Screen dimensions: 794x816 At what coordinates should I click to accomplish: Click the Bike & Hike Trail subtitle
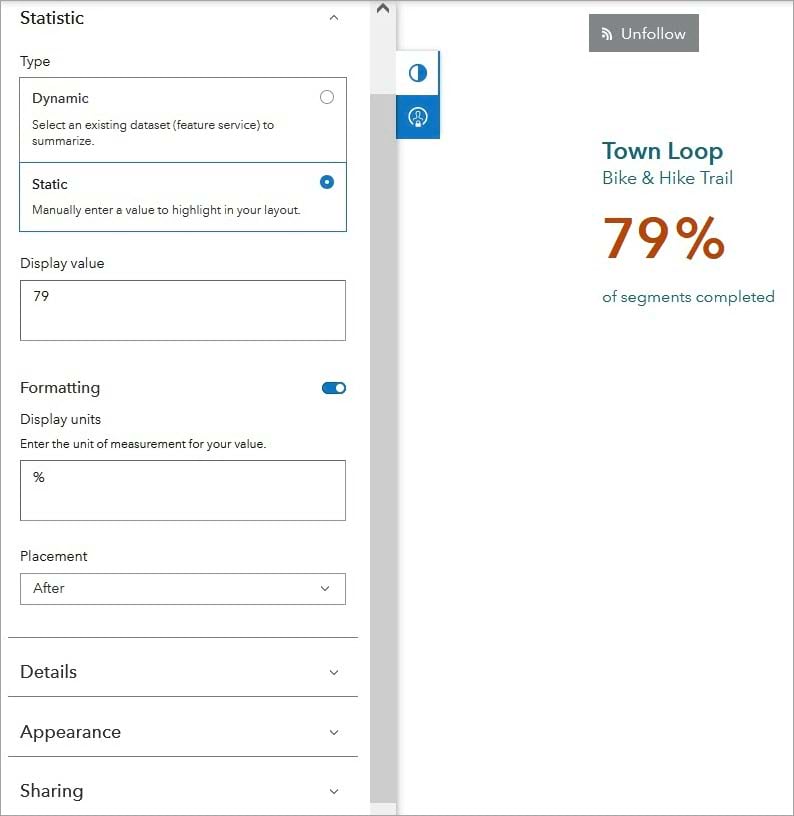pyautogui.click(x=667, y=178)
